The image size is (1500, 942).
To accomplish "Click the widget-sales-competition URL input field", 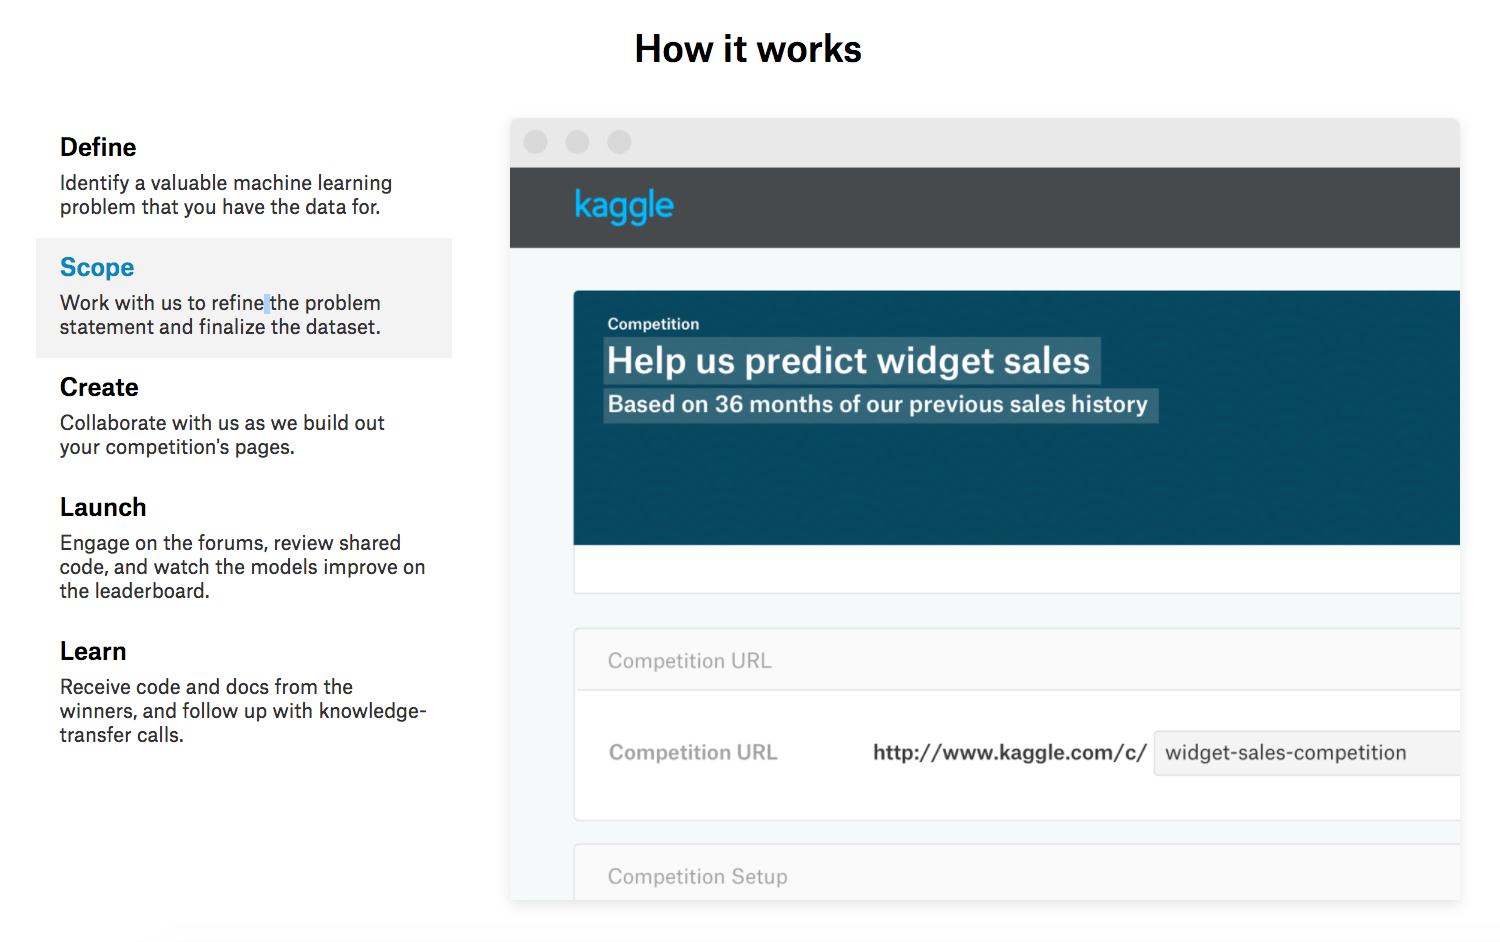I will click(1307, 753).
